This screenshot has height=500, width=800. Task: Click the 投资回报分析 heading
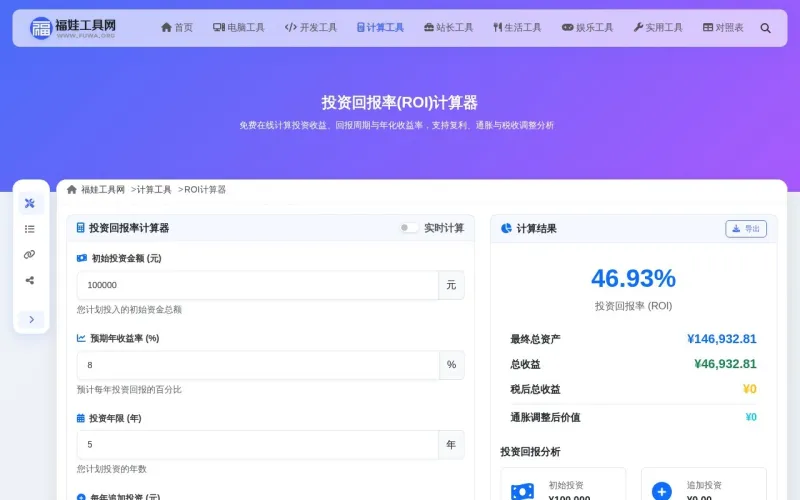pyautogui.click(x=530, y=452)
